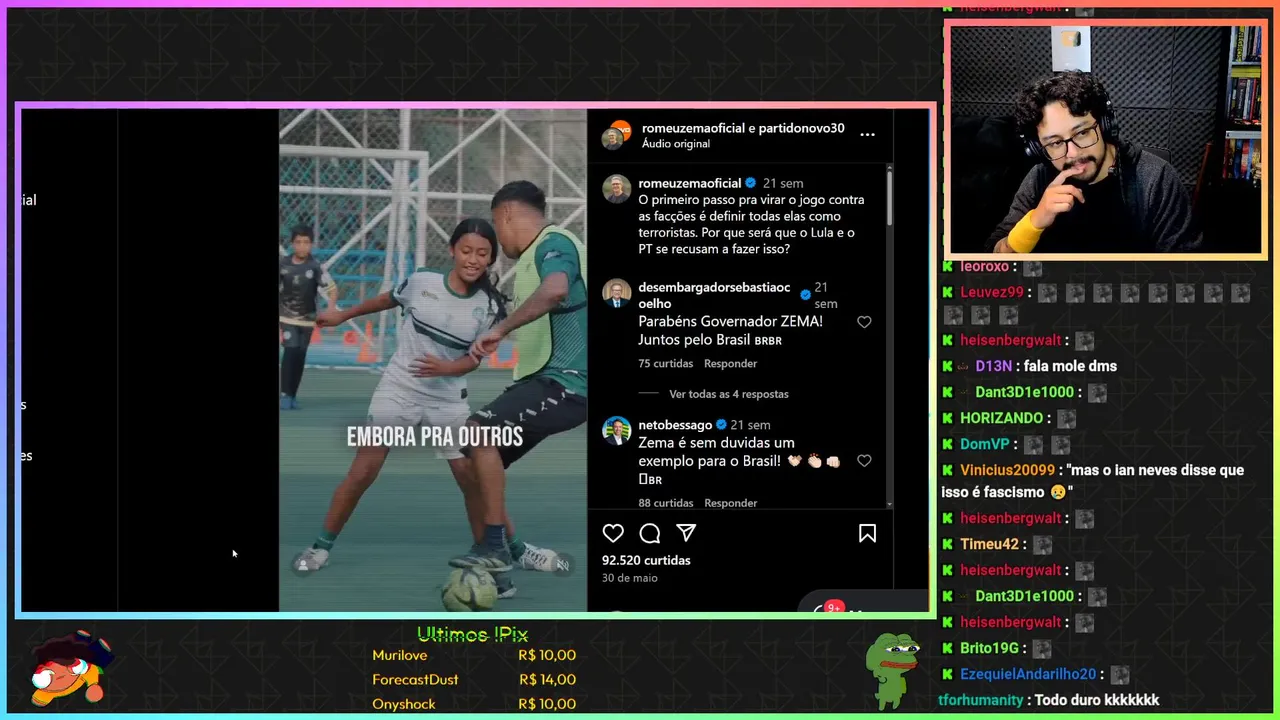Open romeuzemaoficial username above the caption
The image size is (1280, 720).
pyautogui.click(x=690, y=183)
